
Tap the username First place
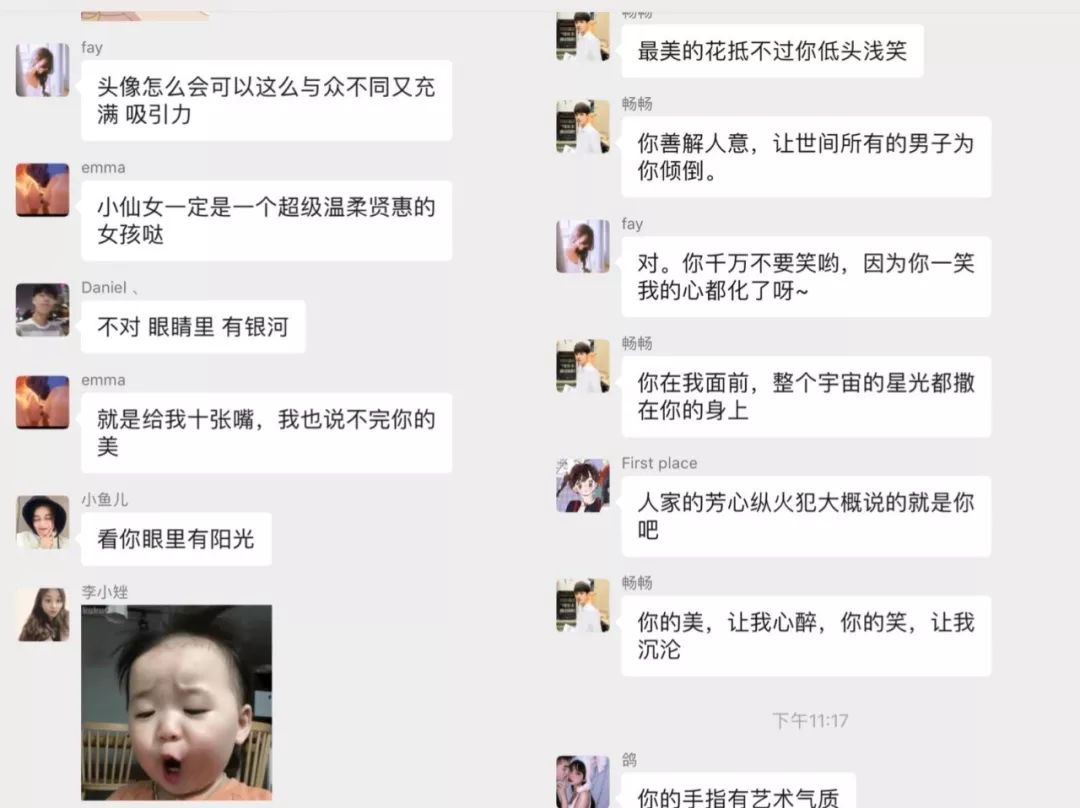659,463
